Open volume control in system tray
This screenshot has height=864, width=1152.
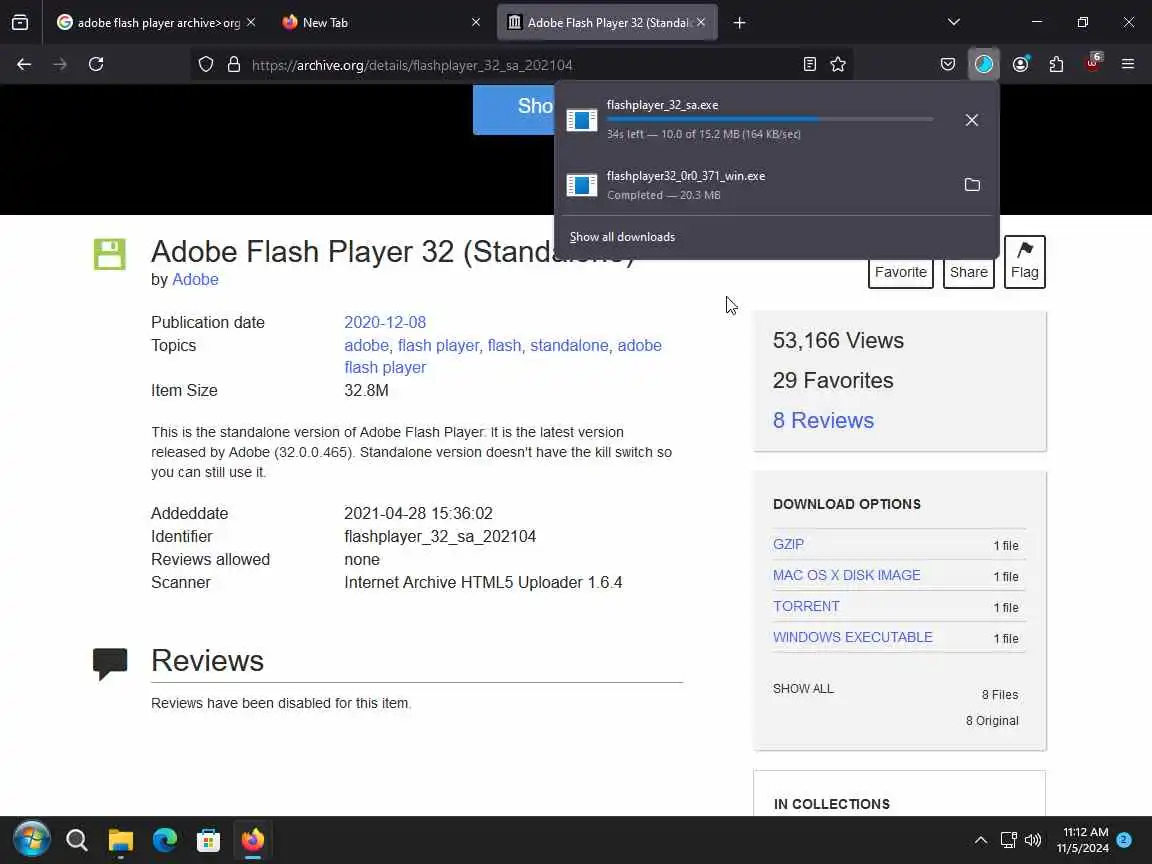click(x=1033, y=840)
